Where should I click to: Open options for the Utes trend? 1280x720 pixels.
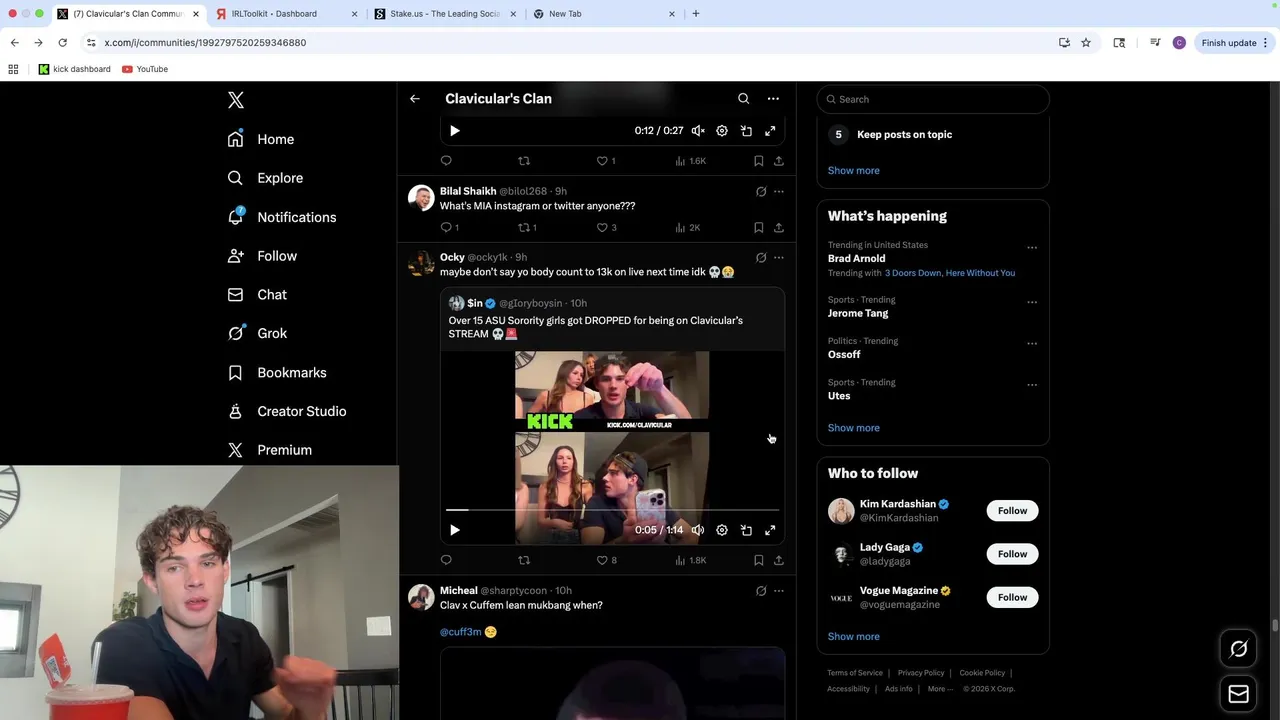click(x=1032, y=385)
